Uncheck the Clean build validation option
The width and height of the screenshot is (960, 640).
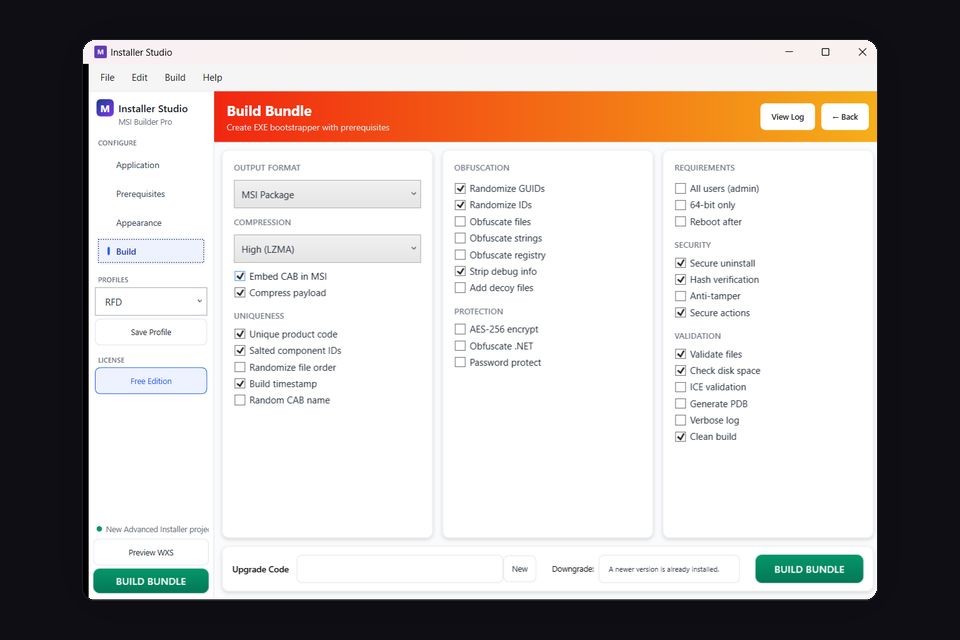(x=680, y=436)
